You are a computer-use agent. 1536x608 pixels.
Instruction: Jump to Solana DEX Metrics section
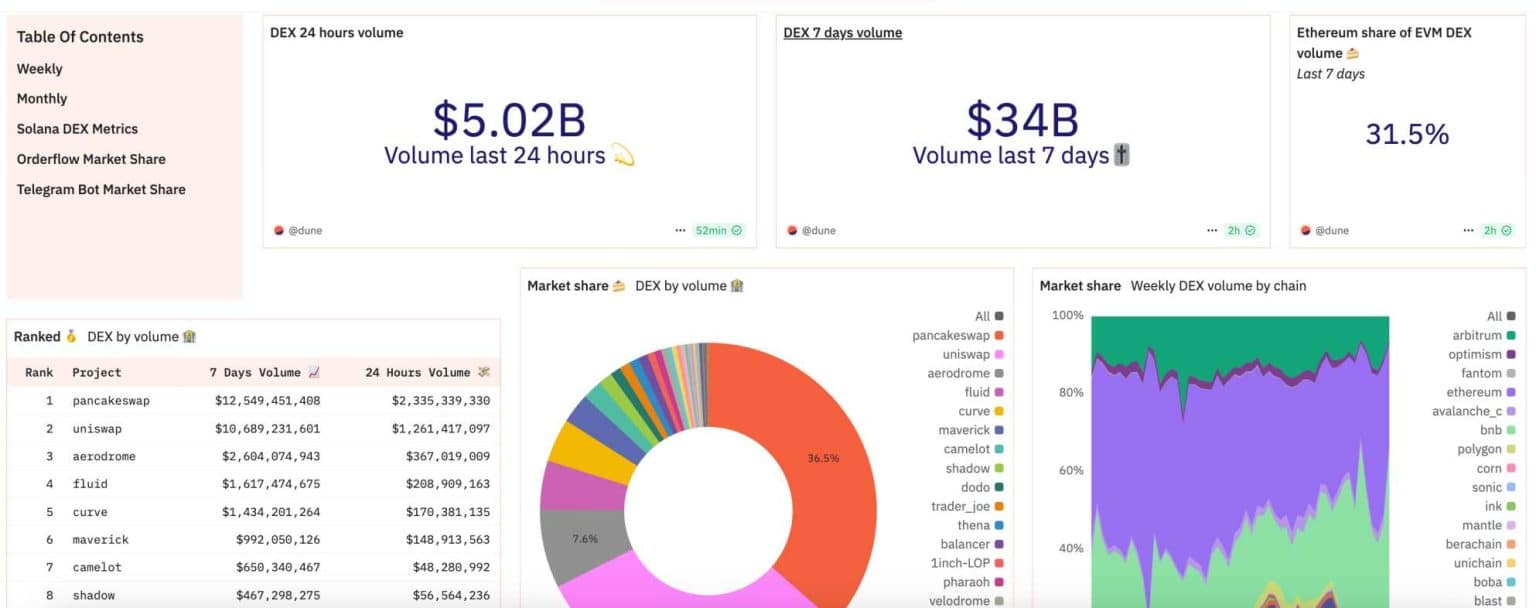click(x=77, y=129)
